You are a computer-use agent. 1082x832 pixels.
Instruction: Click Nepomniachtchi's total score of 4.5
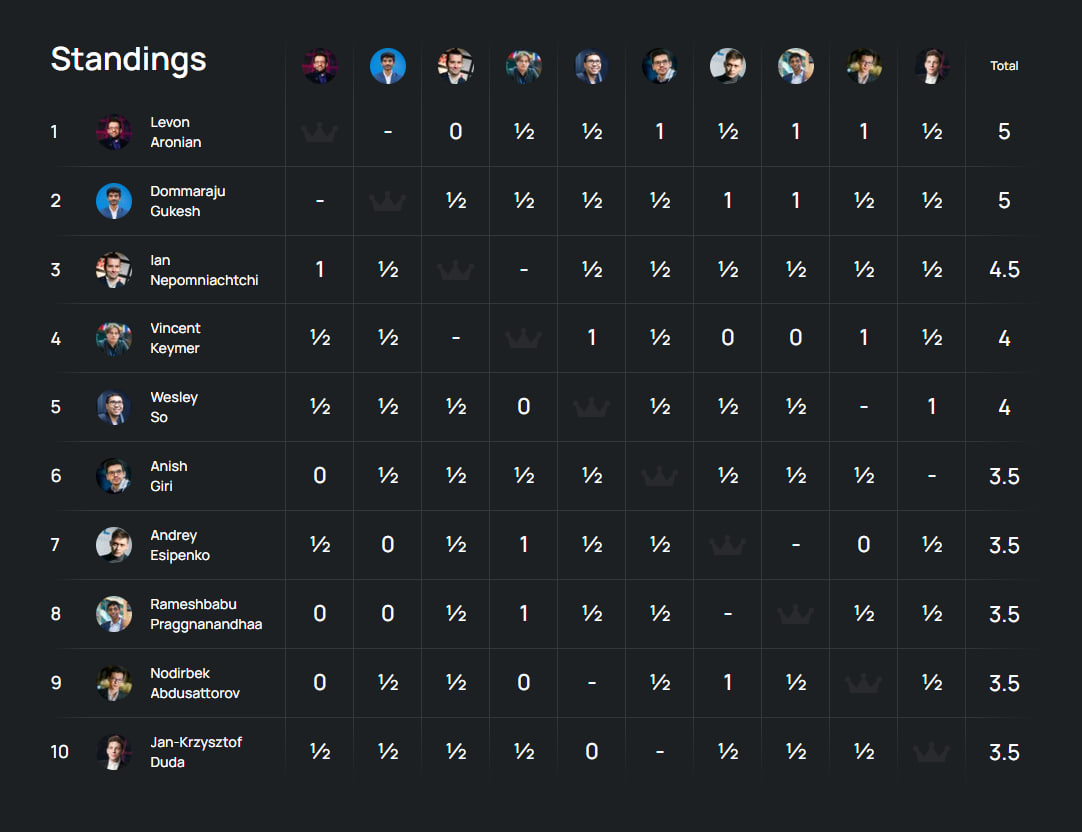[1004, 270]
